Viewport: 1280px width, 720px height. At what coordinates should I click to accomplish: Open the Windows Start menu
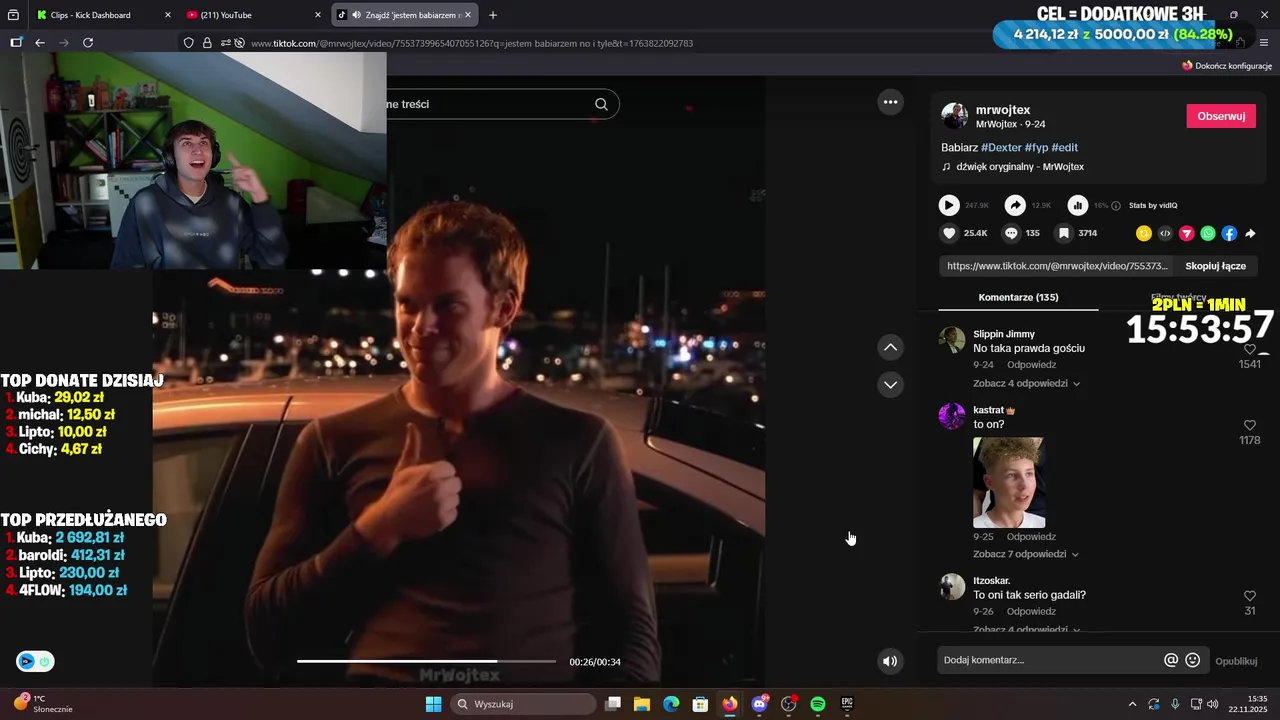point(433,704)
